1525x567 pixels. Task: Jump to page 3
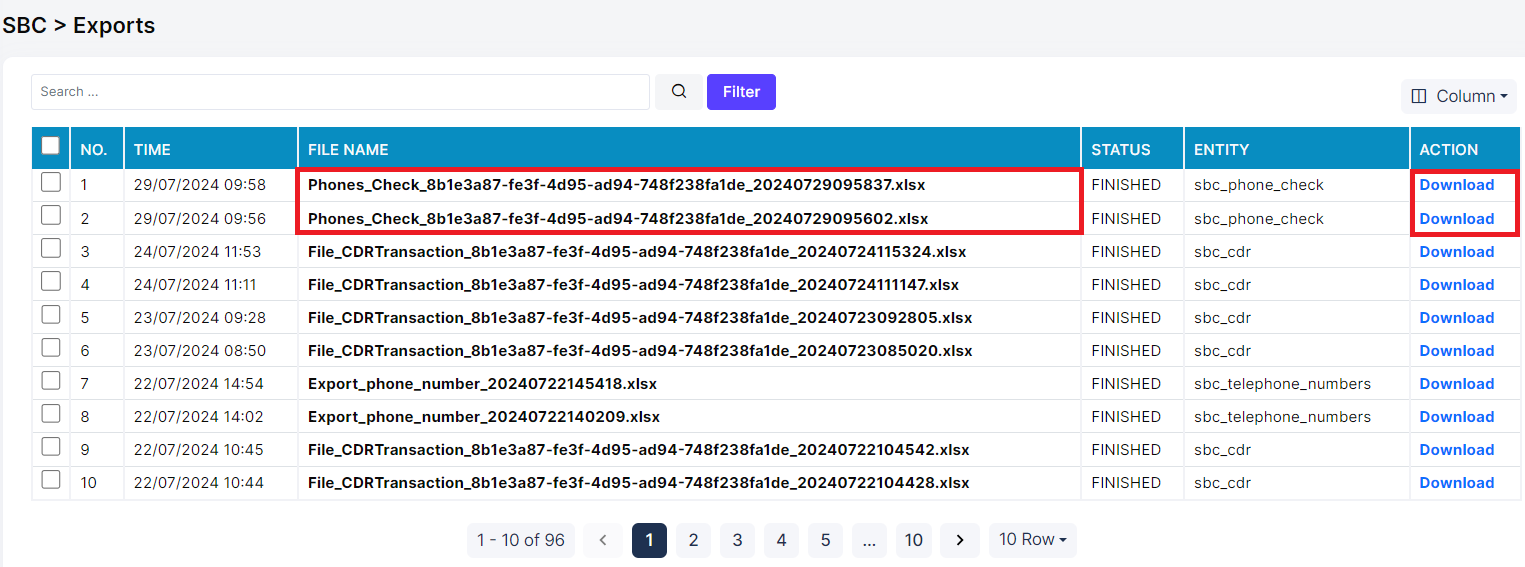coord(737,540)
